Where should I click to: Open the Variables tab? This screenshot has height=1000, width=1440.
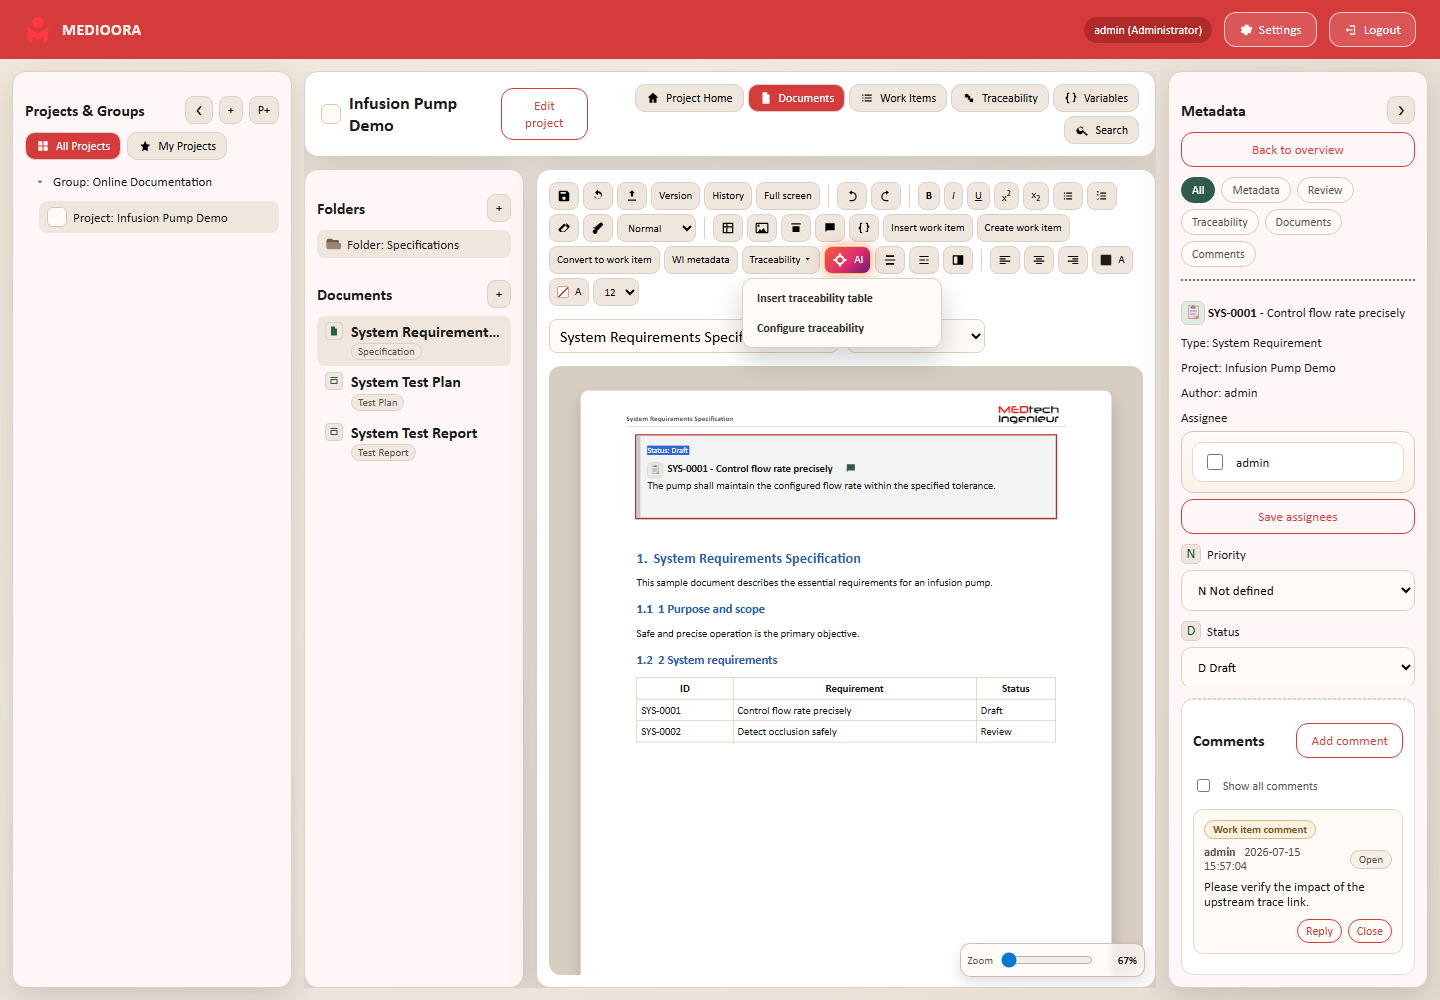[x=1096, y=98]
